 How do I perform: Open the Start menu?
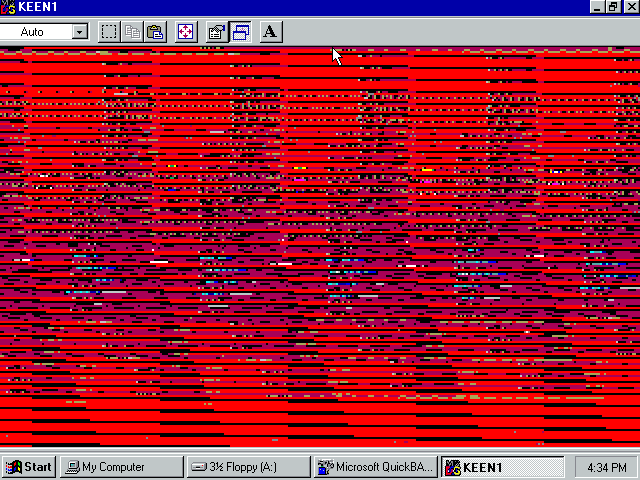point(29,467)
